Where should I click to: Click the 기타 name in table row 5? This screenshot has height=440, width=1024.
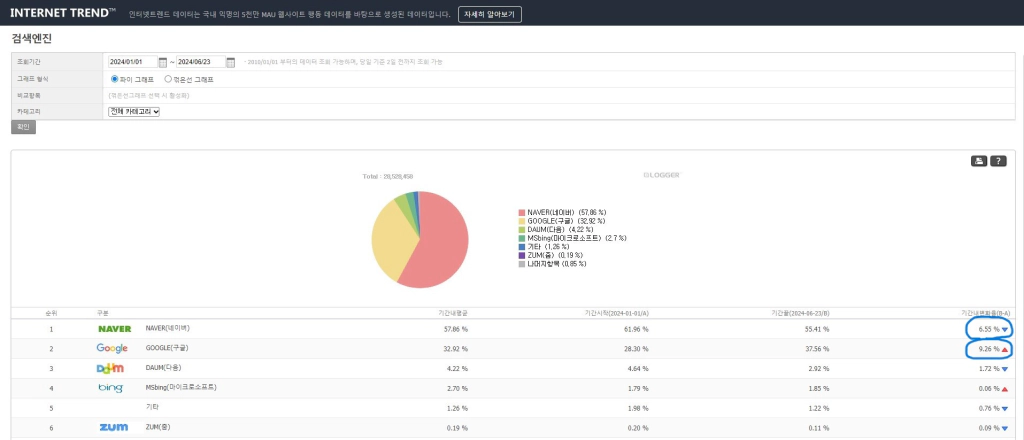[152, 407]
